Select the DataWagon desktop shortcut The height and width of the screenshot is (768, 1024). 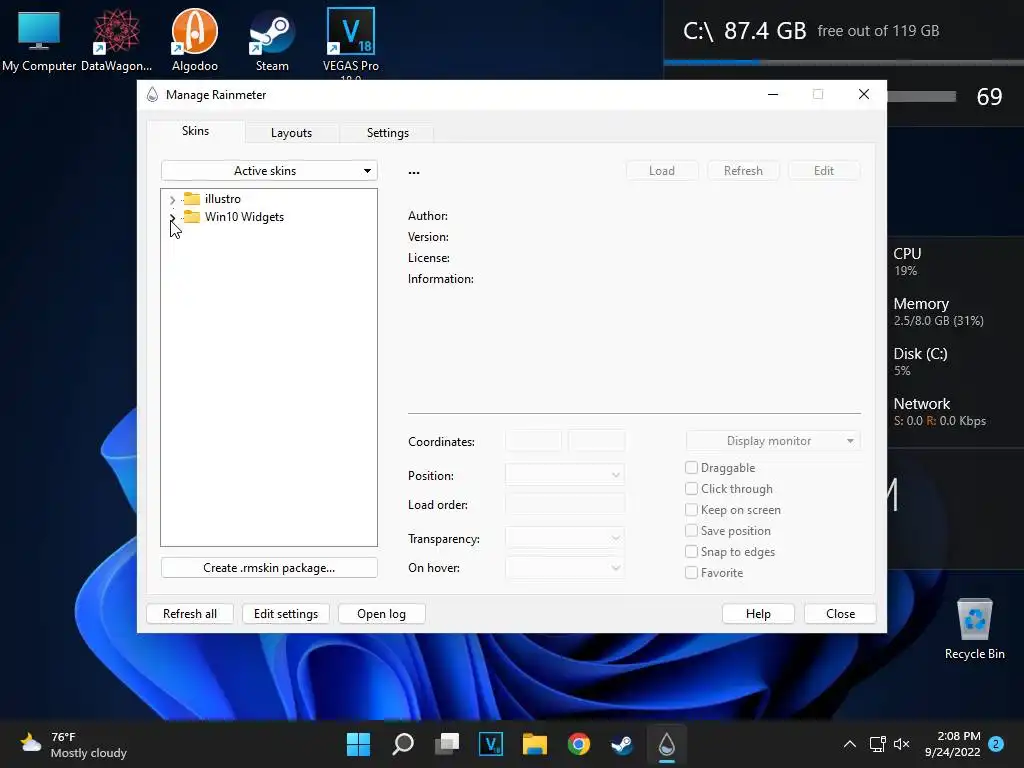(116, 39)
